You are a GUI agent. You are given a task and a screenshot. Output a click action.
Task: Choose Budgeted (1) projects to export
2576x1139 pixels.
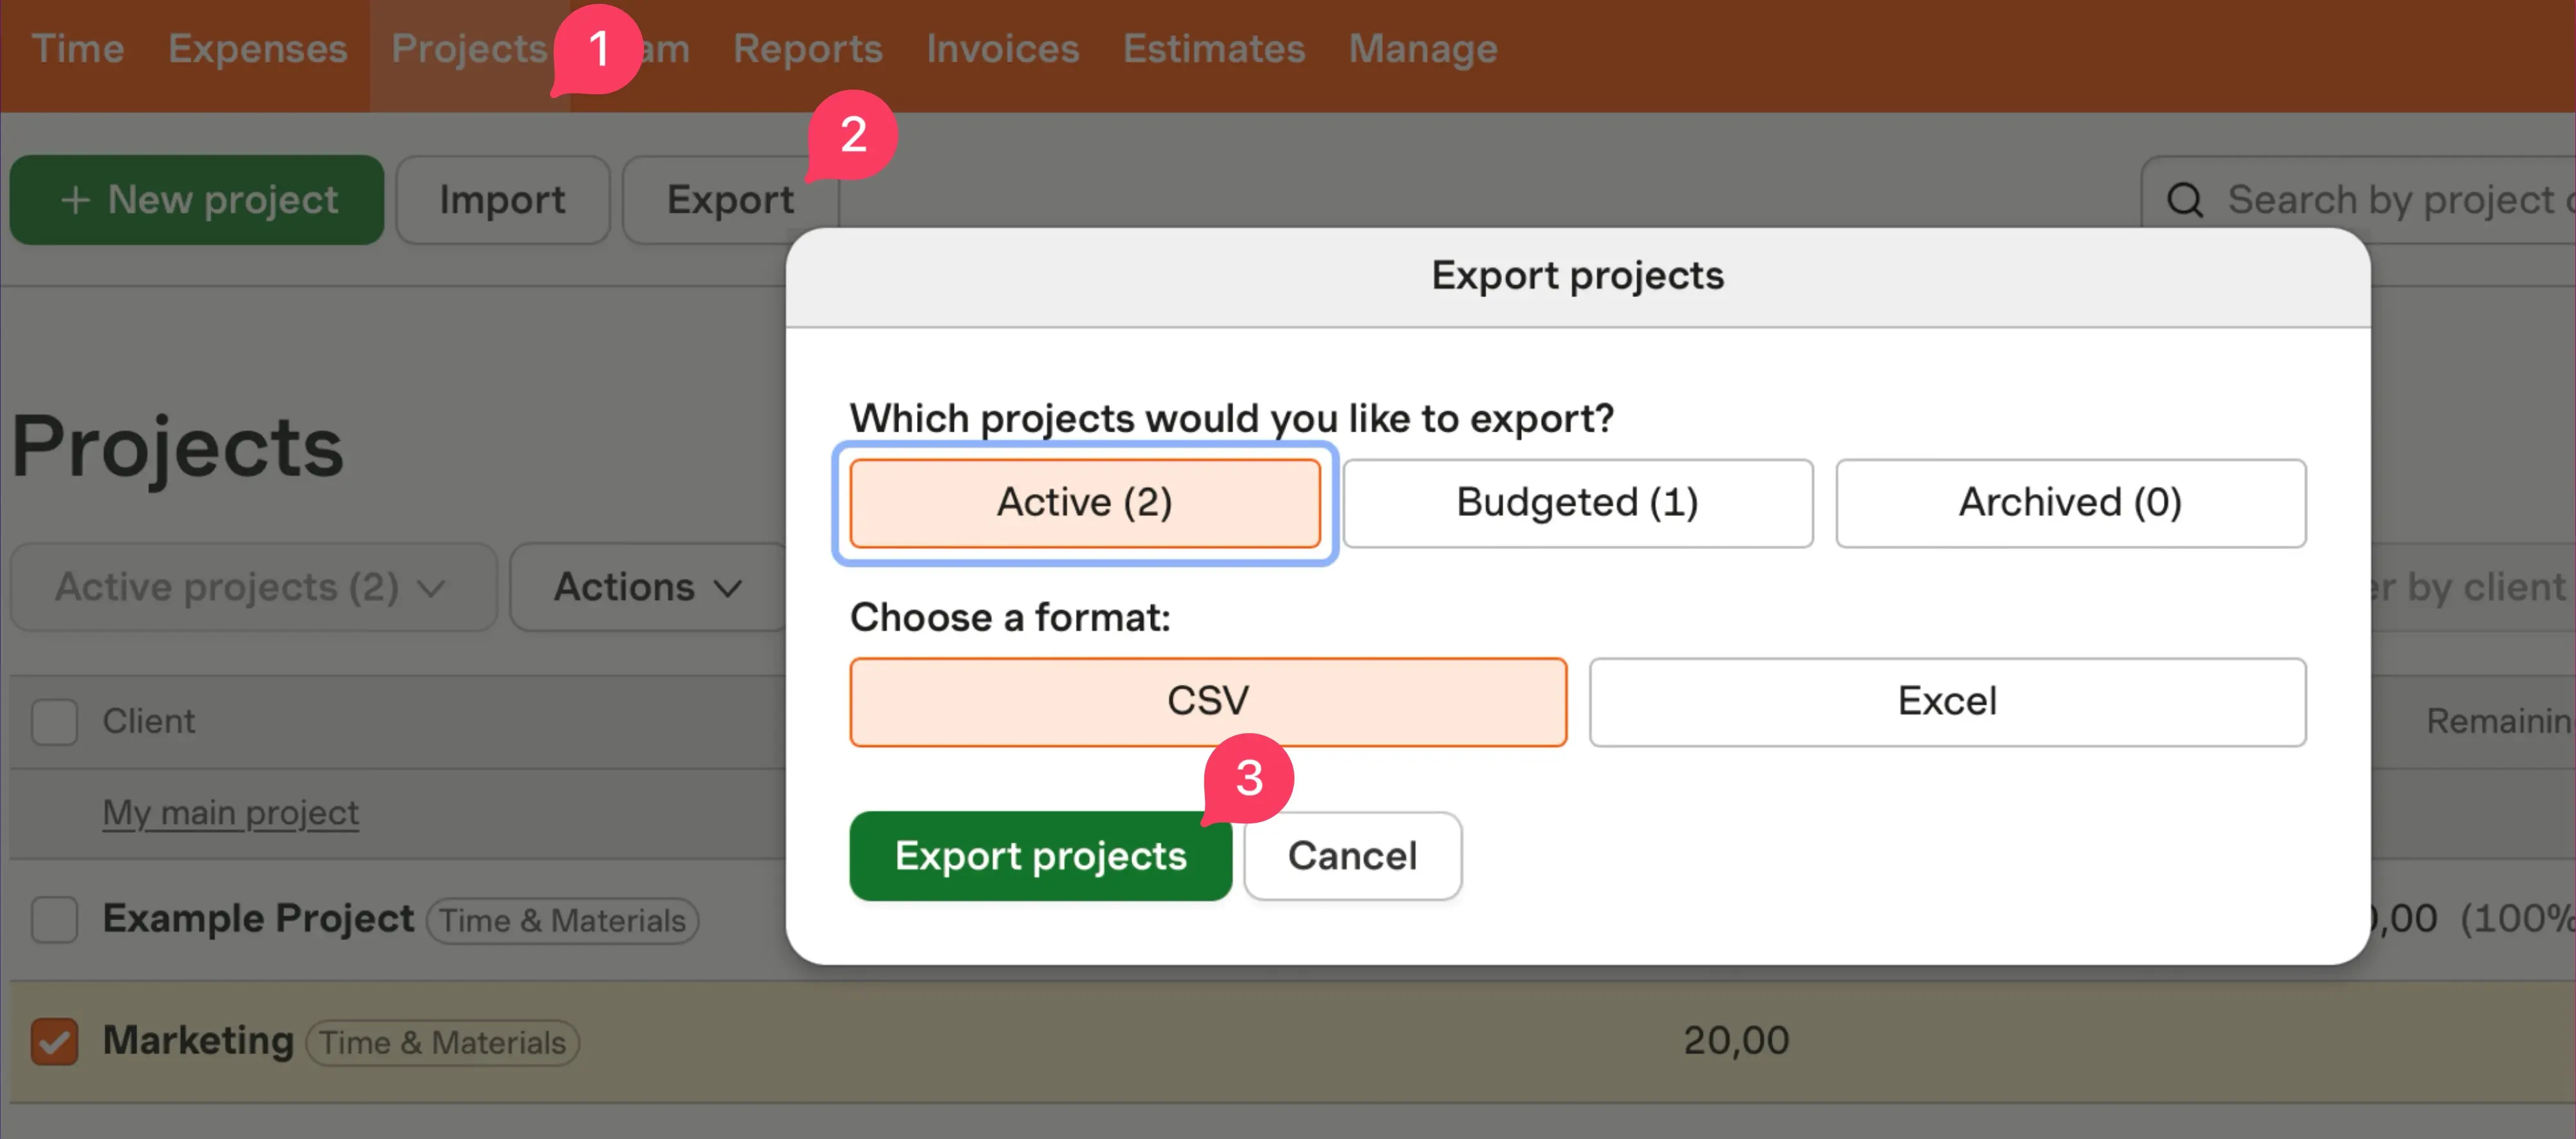point(1577,503)
